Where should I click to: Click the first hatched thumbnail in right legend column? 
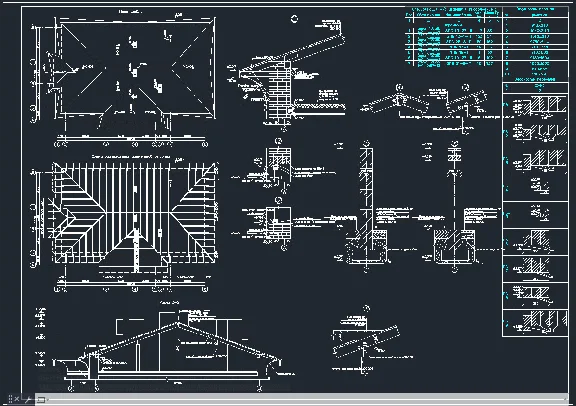[535, 107]
